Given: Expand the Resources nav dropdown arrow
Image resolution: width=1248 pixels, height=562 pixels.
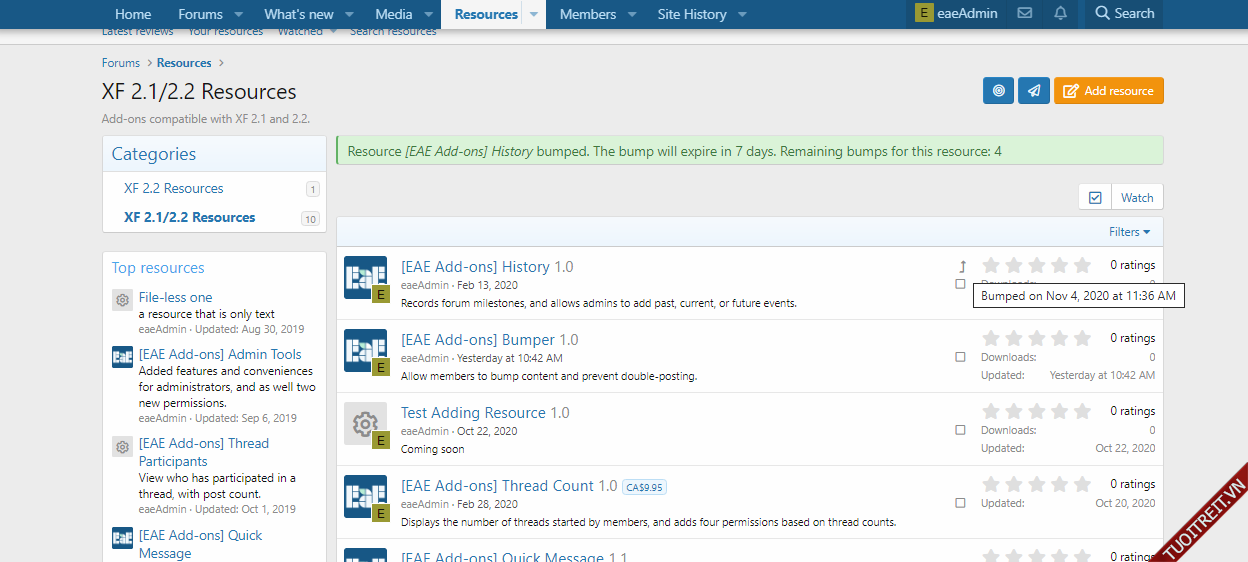Looking at the screenshot, I should [x=534, y=15].
